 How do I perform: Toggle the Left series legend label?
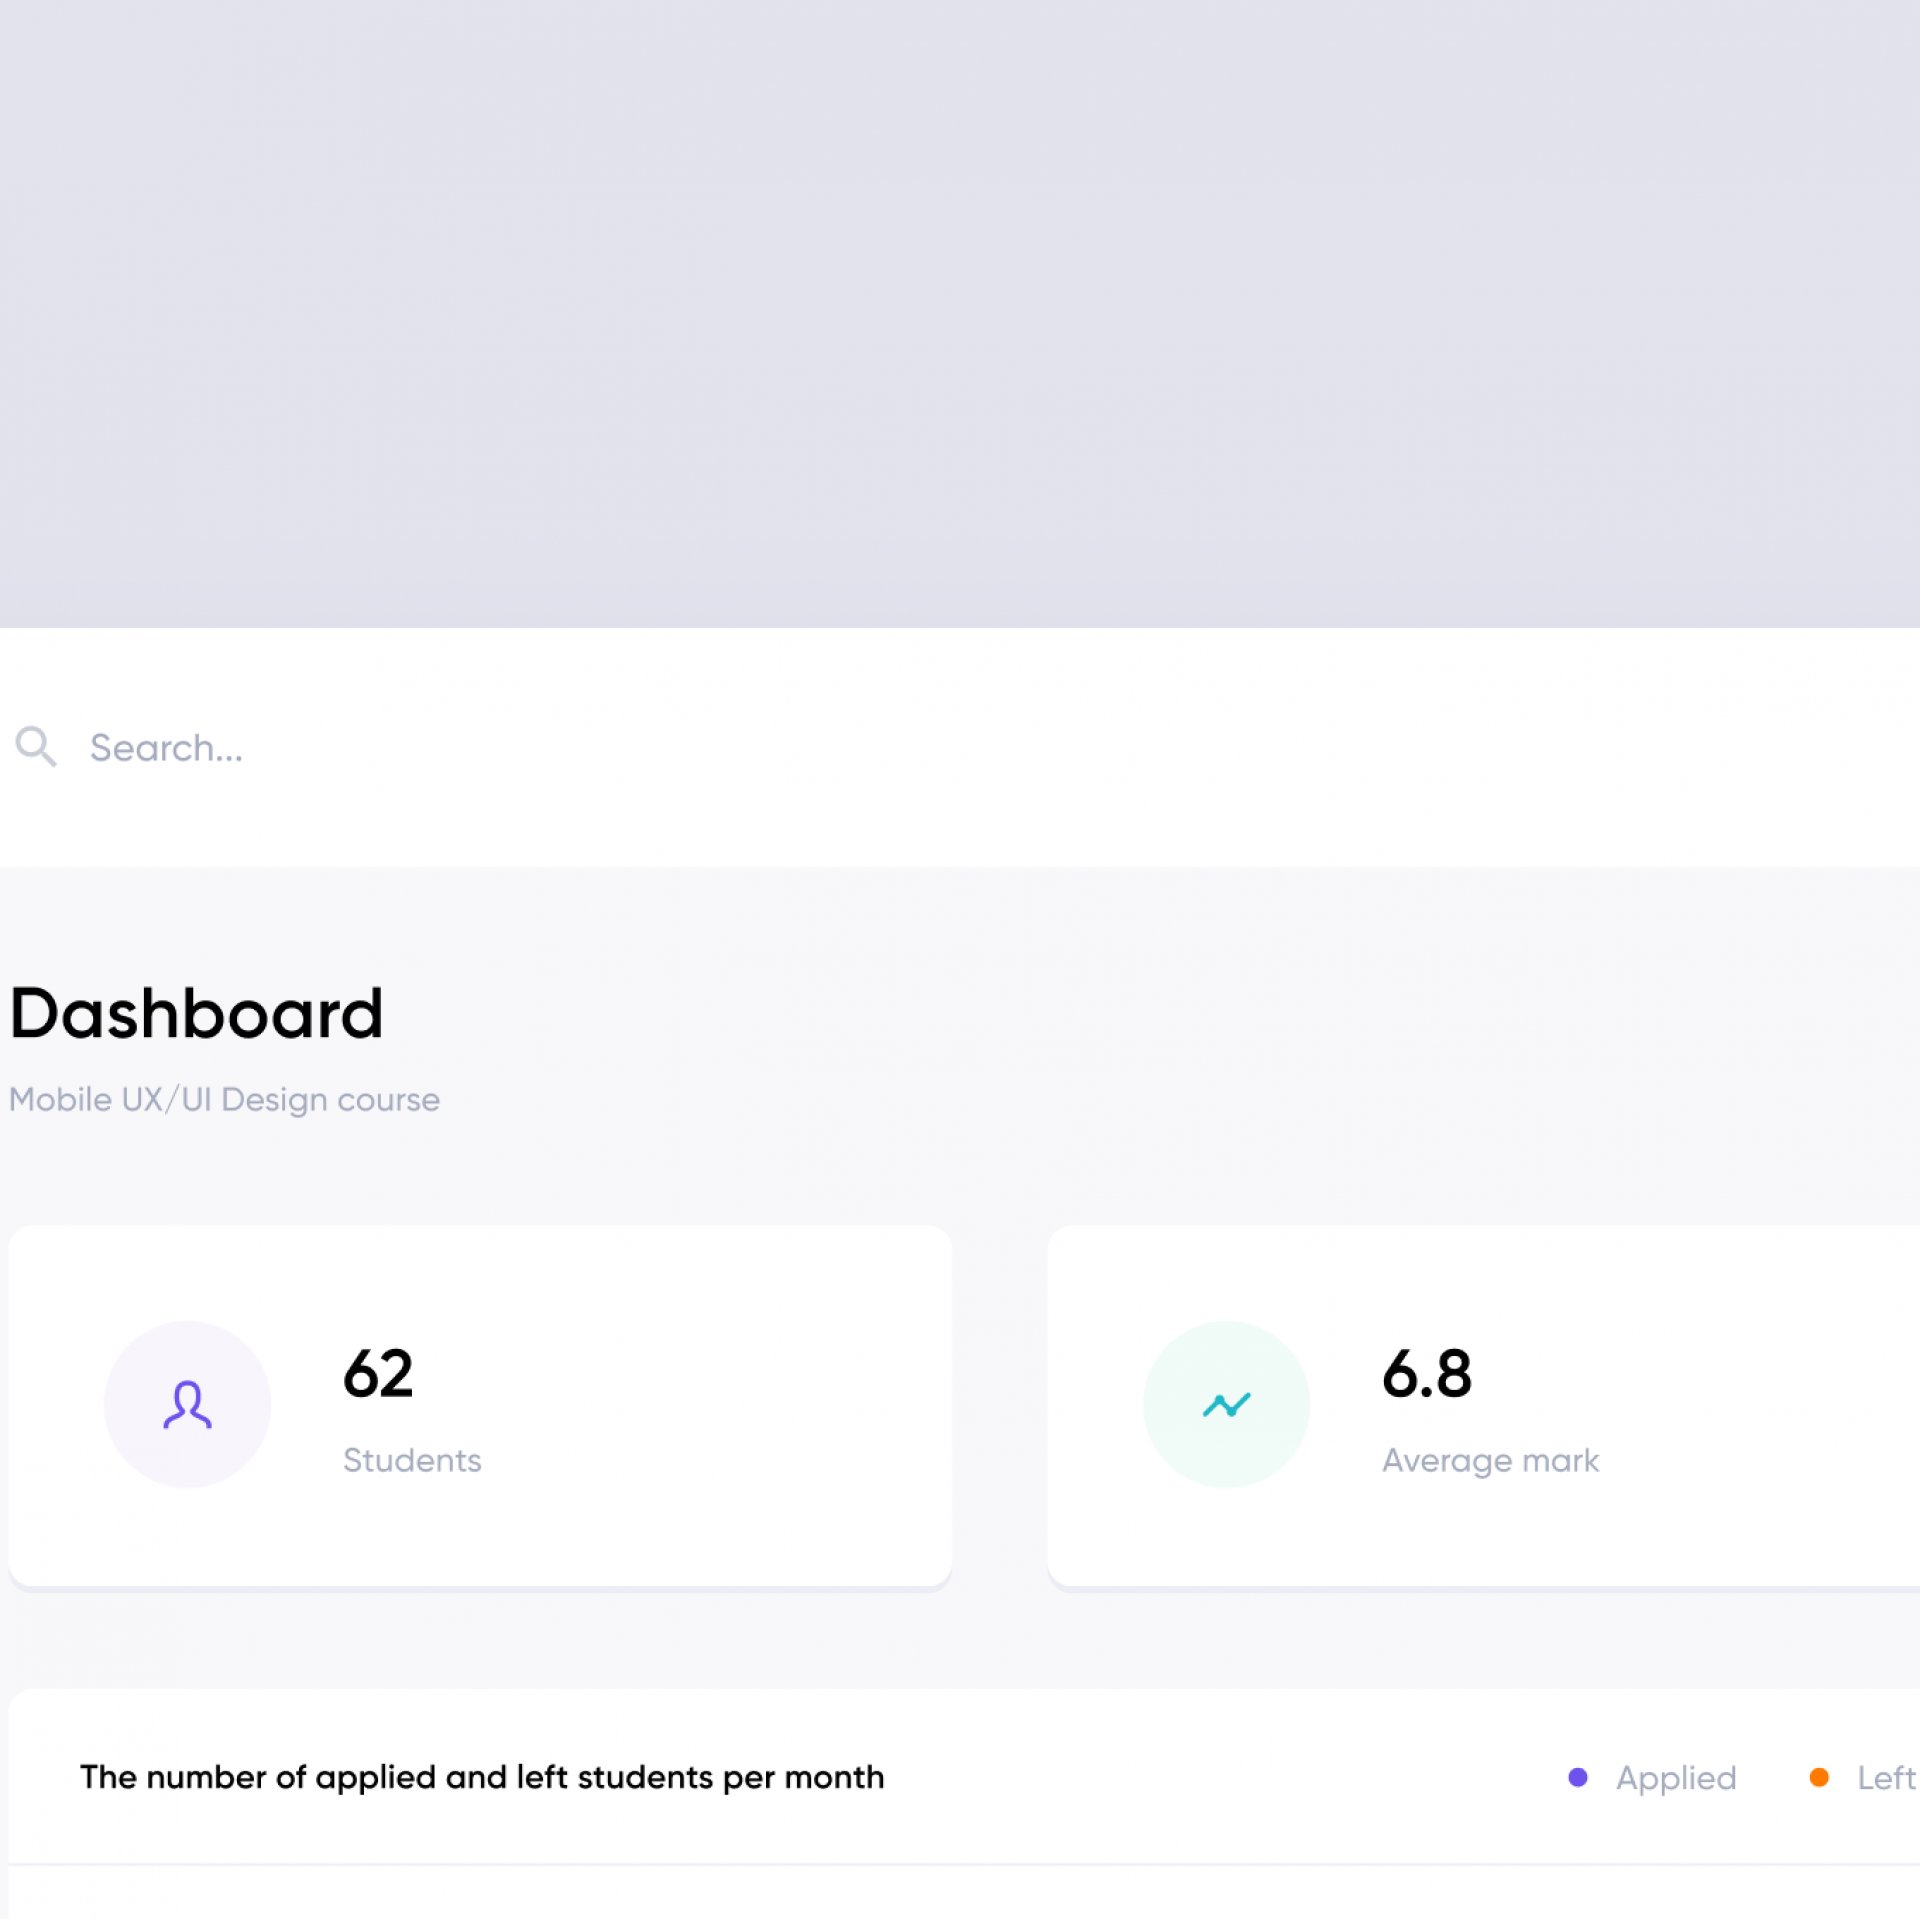[x=1885, y=1778]
